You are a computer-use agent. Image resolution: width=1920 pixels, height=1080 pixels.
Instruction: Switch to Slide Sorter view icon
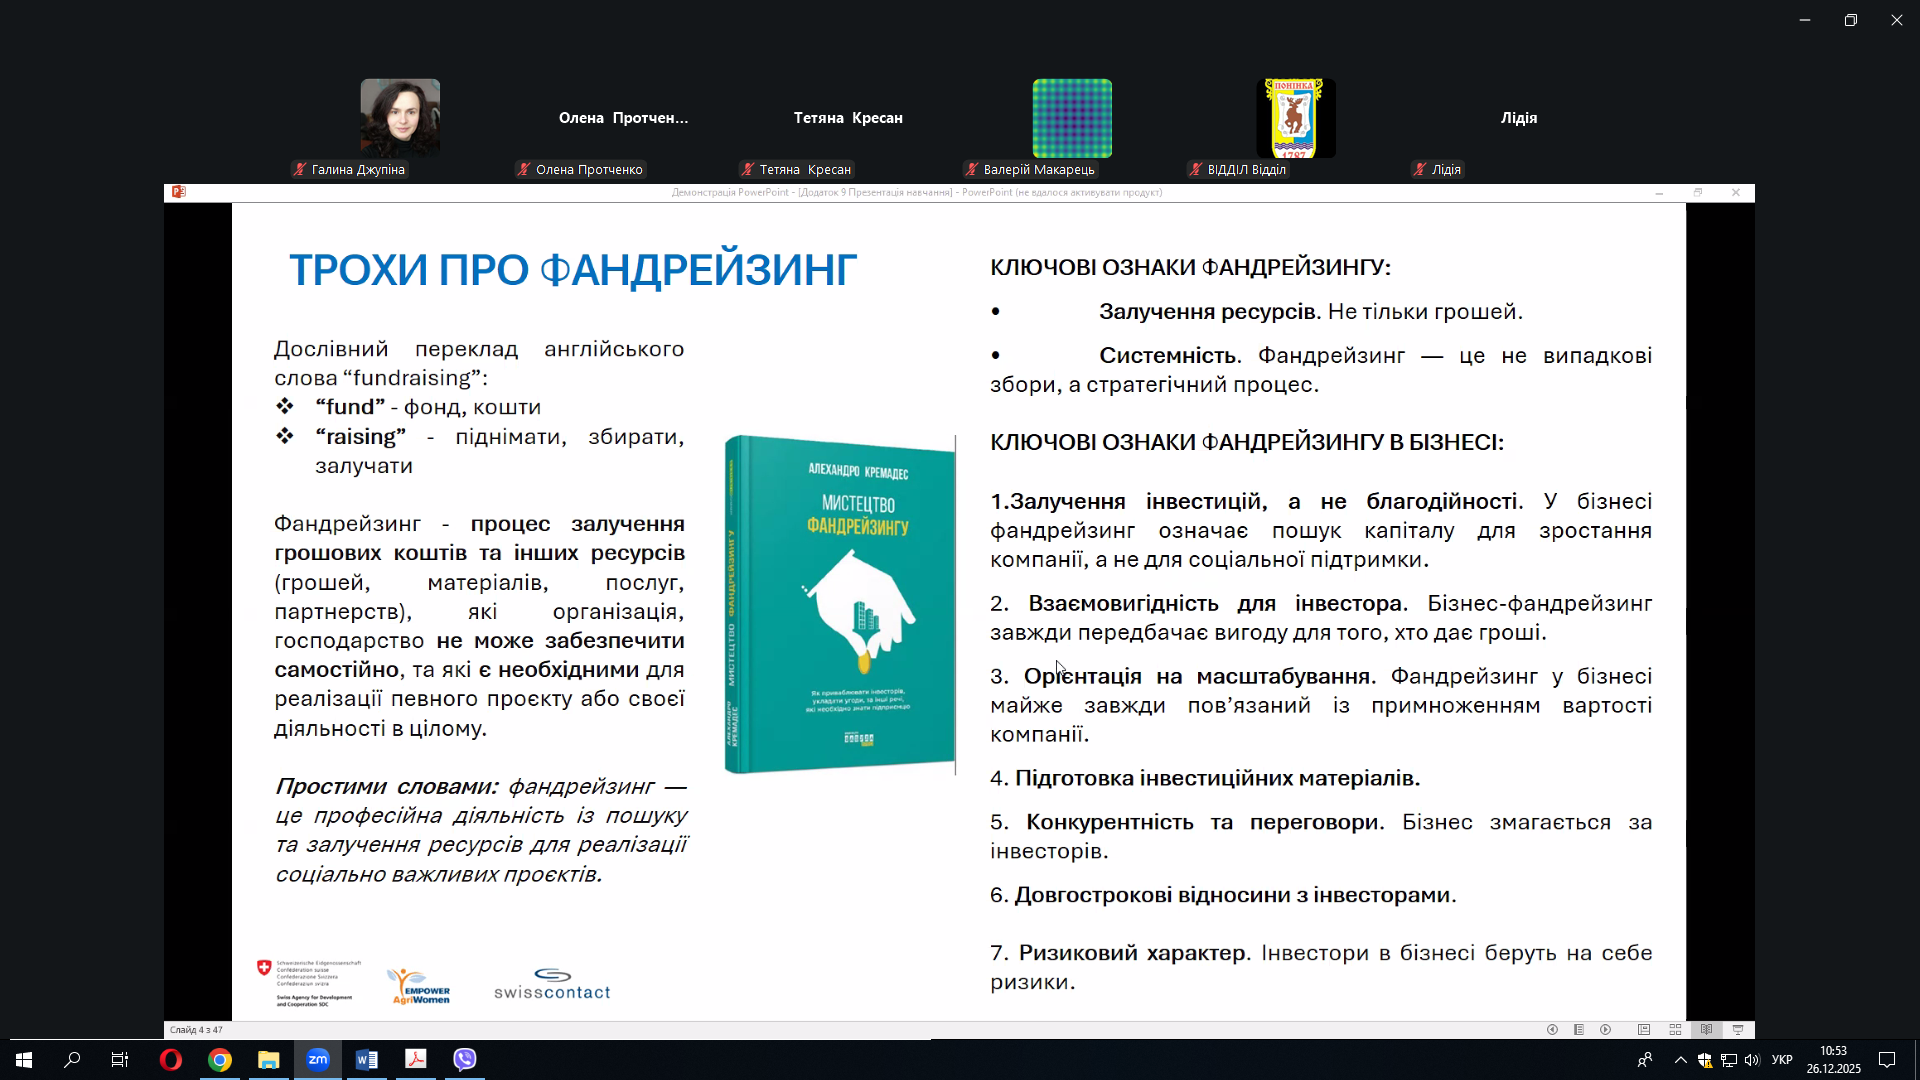point(1675,1030)
